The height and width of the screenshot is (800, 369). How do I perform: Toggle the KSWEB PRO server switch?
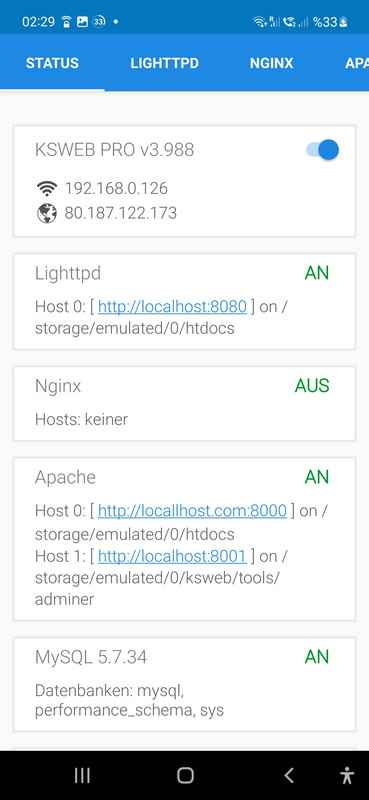tap(323, 150)
